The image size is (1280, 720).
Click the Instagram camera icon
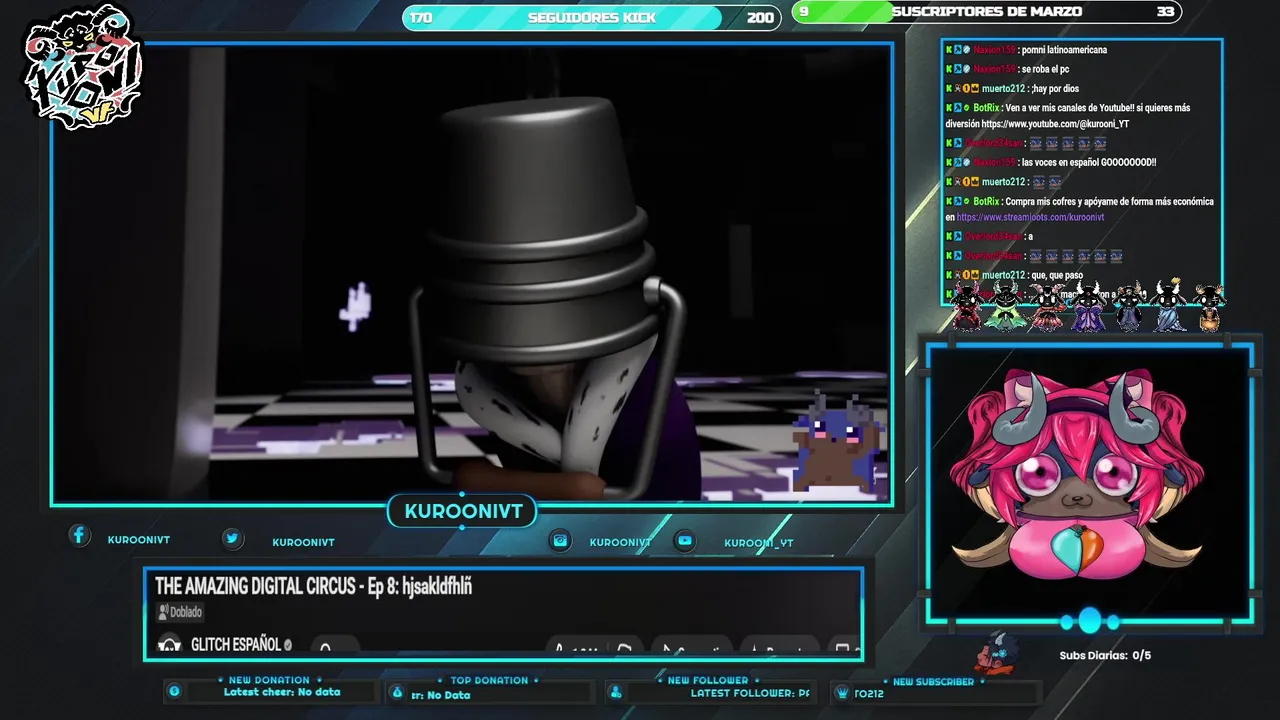561,541
